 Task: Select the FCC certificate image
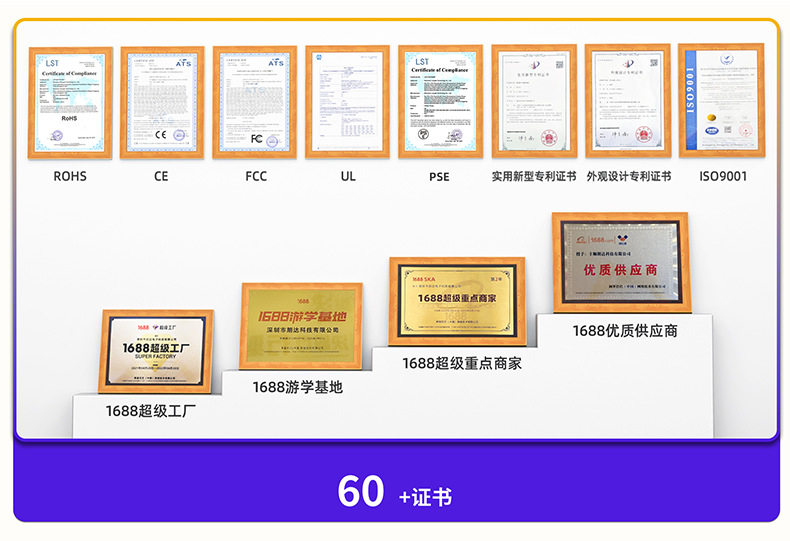(x=255, y=103)
